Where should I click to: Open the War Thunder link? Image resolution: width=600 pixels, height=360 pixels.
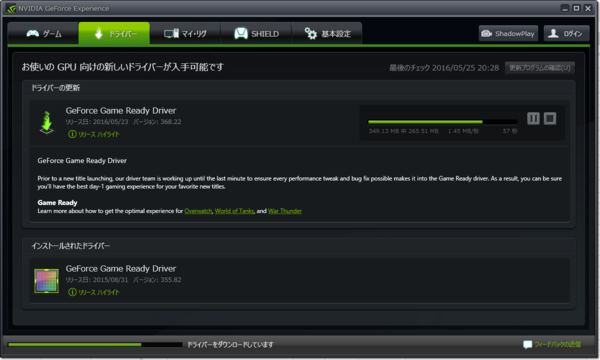pos(285,211)
